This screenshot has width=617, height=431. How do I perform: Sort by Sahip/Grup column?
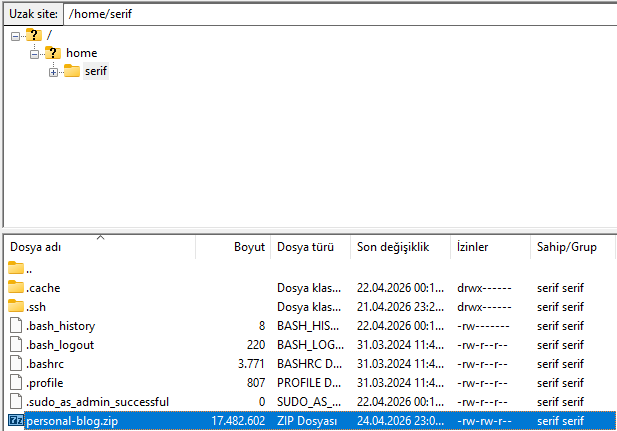coord(573,247)
